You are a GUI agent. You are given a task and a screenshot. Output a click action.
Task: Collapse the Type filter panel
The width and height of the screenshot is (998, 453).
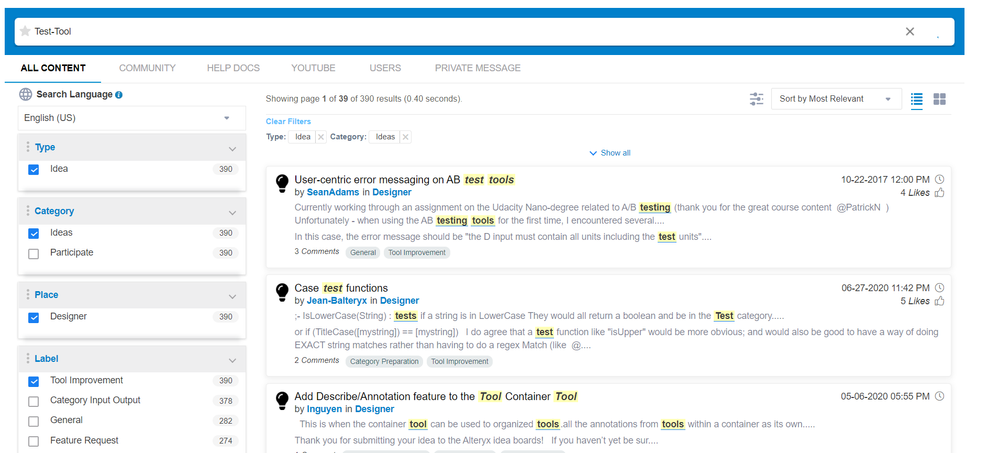[232, 148]
